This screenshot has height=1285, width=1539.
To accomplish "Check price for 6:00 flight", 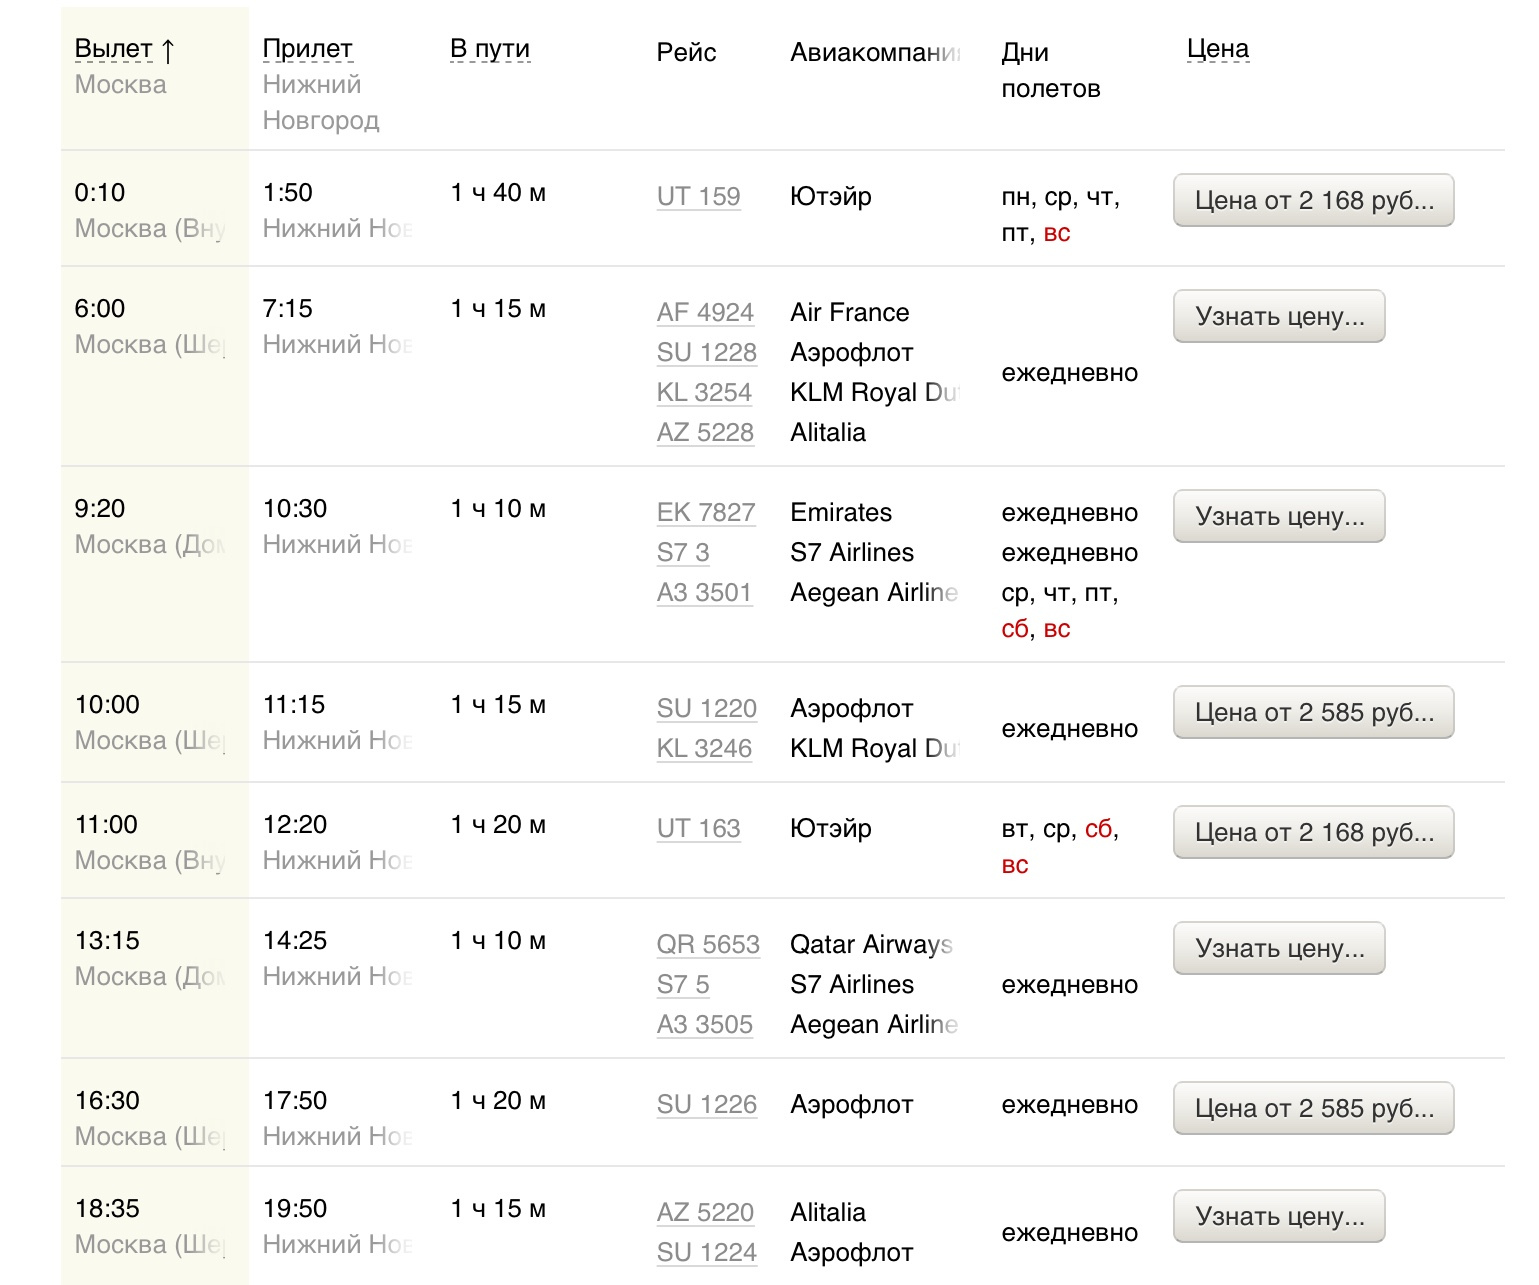I will [1279, 317].
